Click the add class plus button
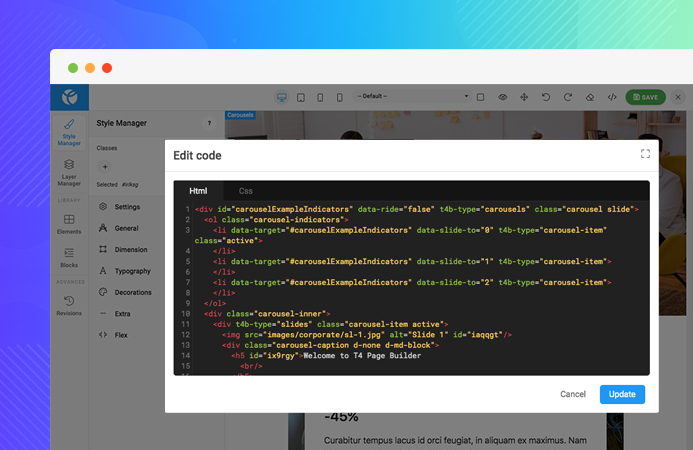693x450 pixels. (105, 166)
